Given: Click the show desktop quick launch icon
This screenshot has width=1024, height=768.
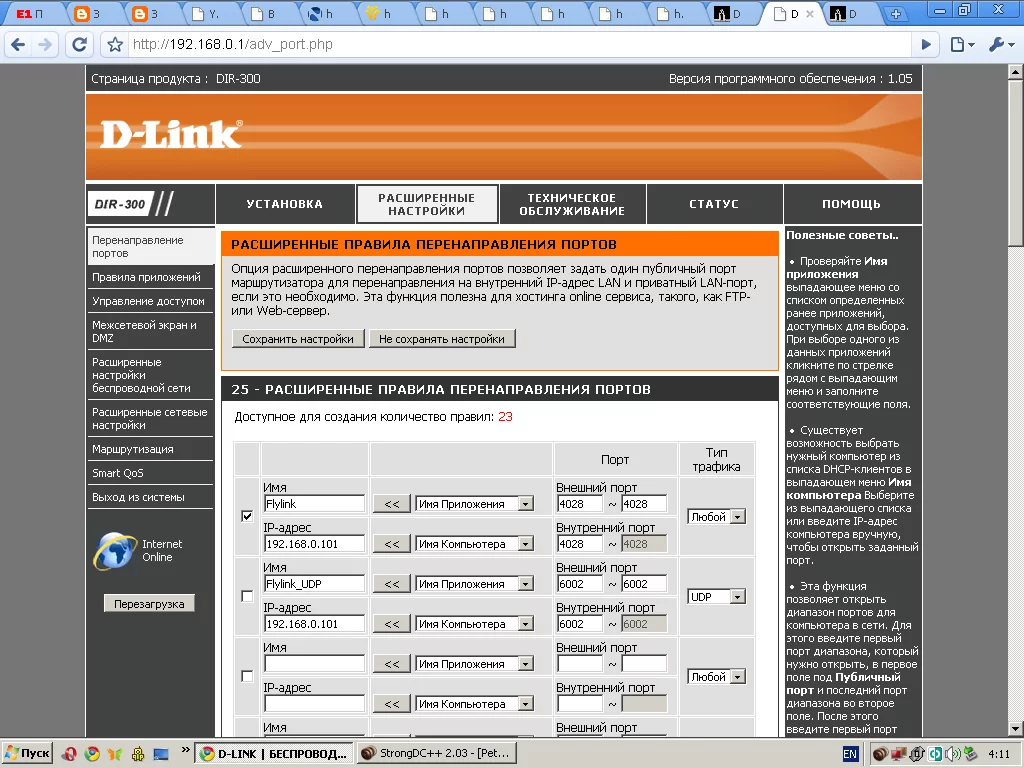Looking at the screenshot, I should 161,754.
